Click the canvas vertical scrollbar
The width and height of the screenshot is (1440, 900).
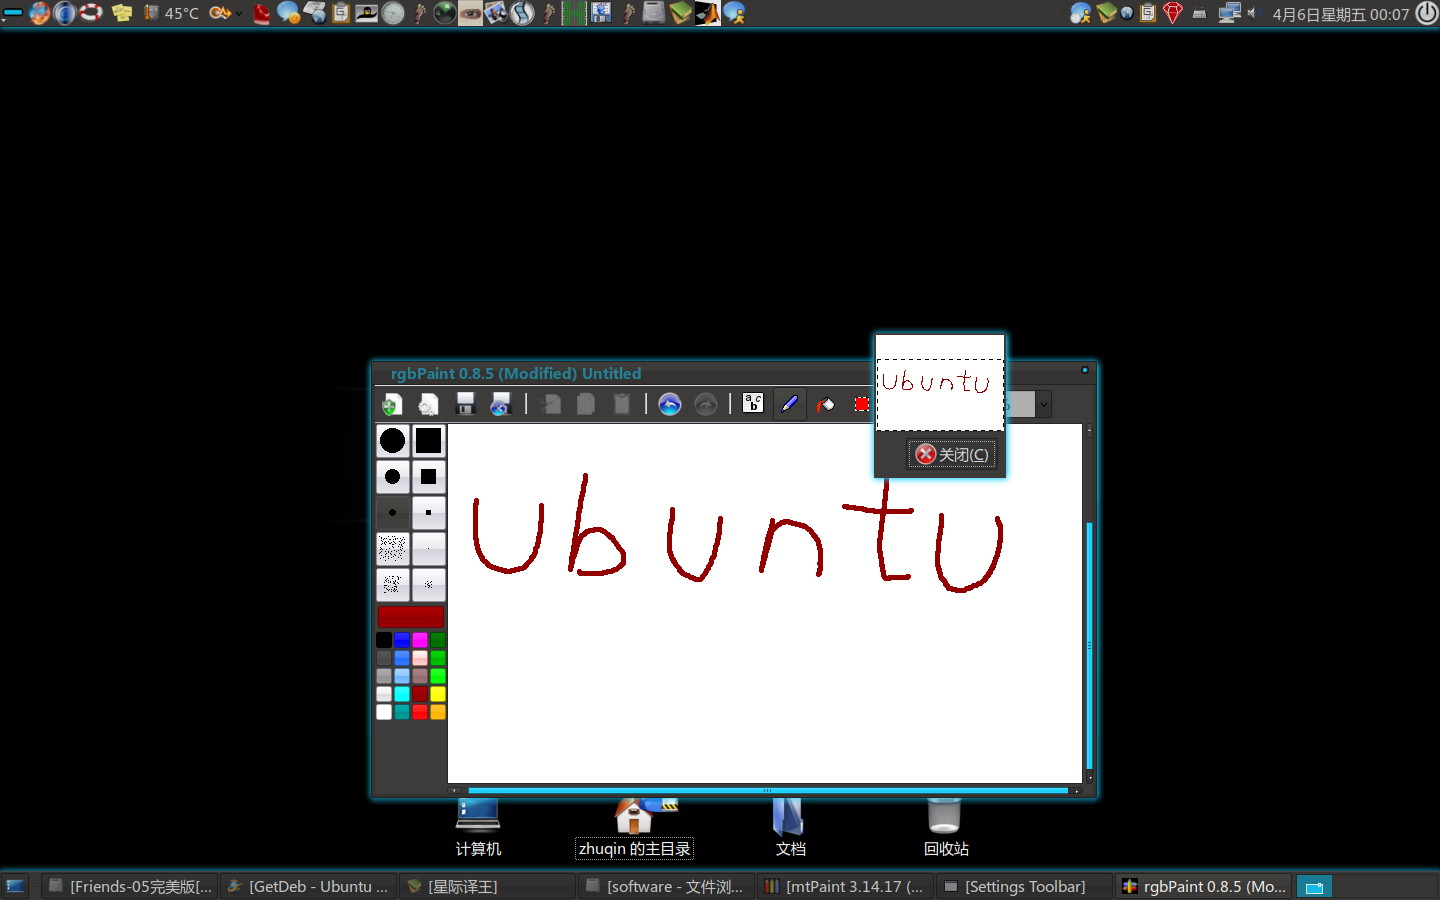1089,603
